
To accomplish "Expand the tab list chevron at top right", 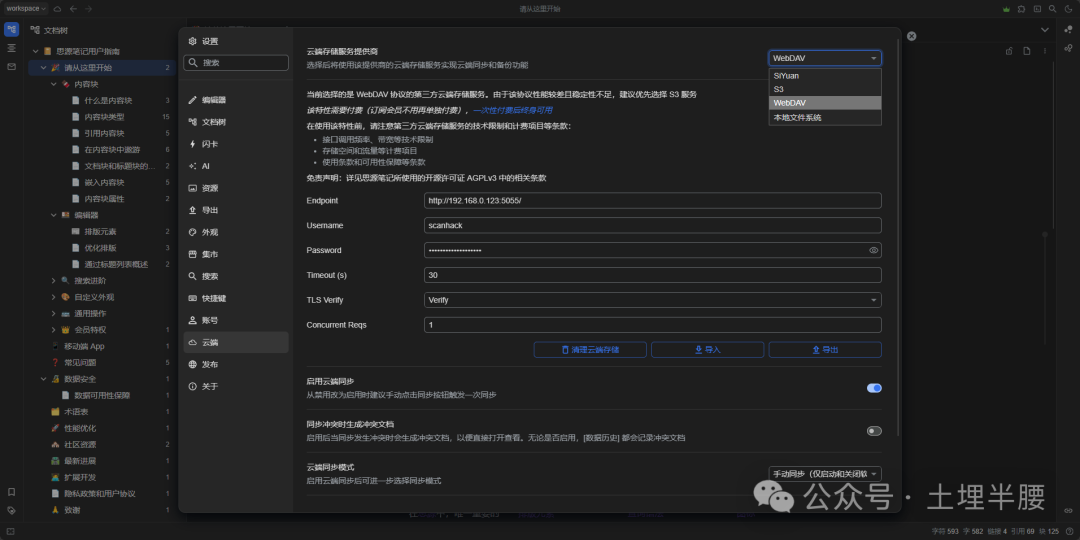I will 1045,30.
